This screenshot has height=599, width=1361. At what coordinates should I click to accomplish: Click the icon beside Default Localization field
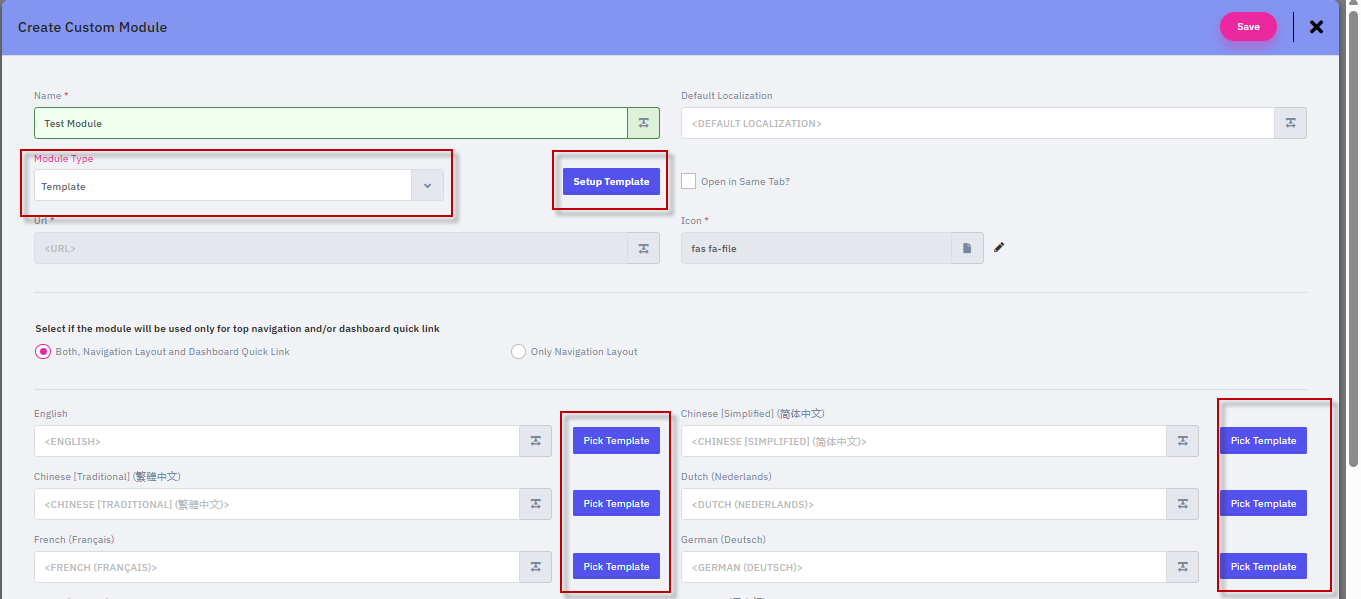1290,123
